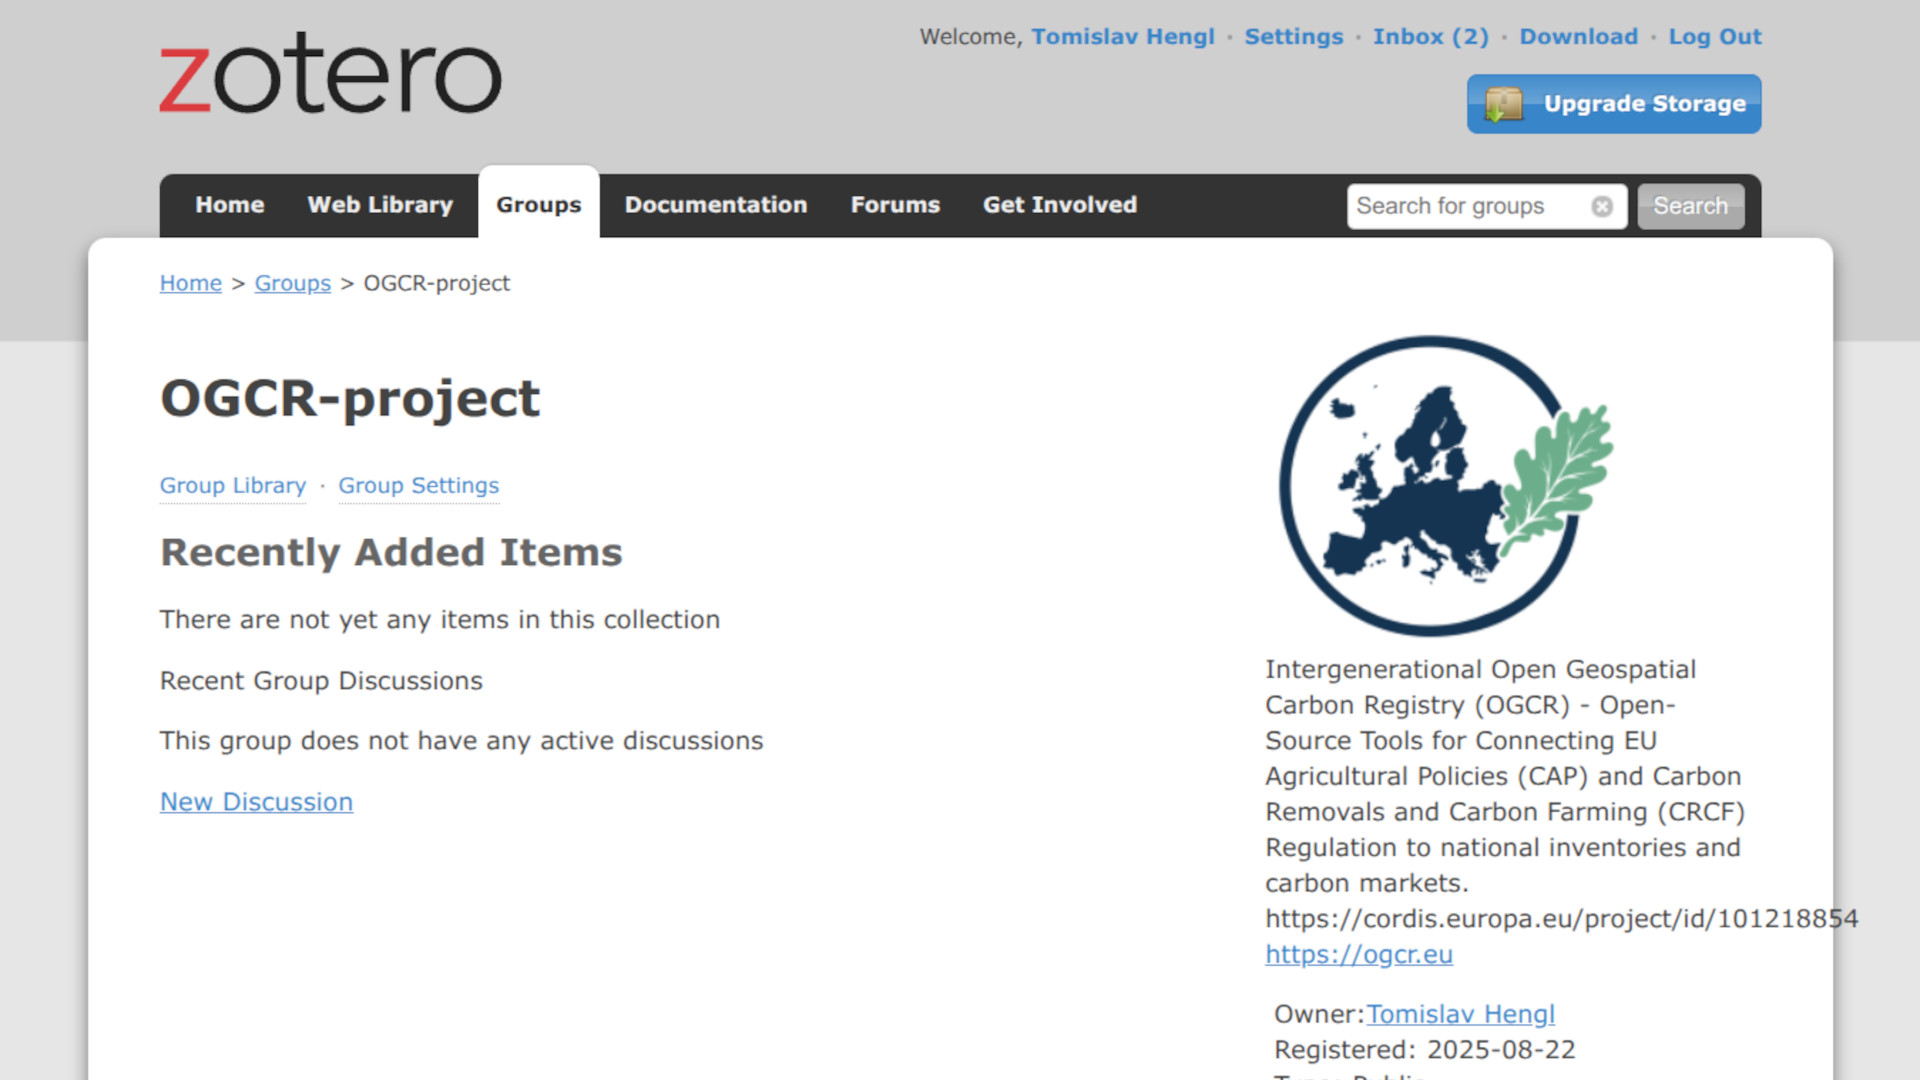This screenshot has height=1080, width=1920.
Task: Click the Zotero logo
Action: [x=330, y=75]
